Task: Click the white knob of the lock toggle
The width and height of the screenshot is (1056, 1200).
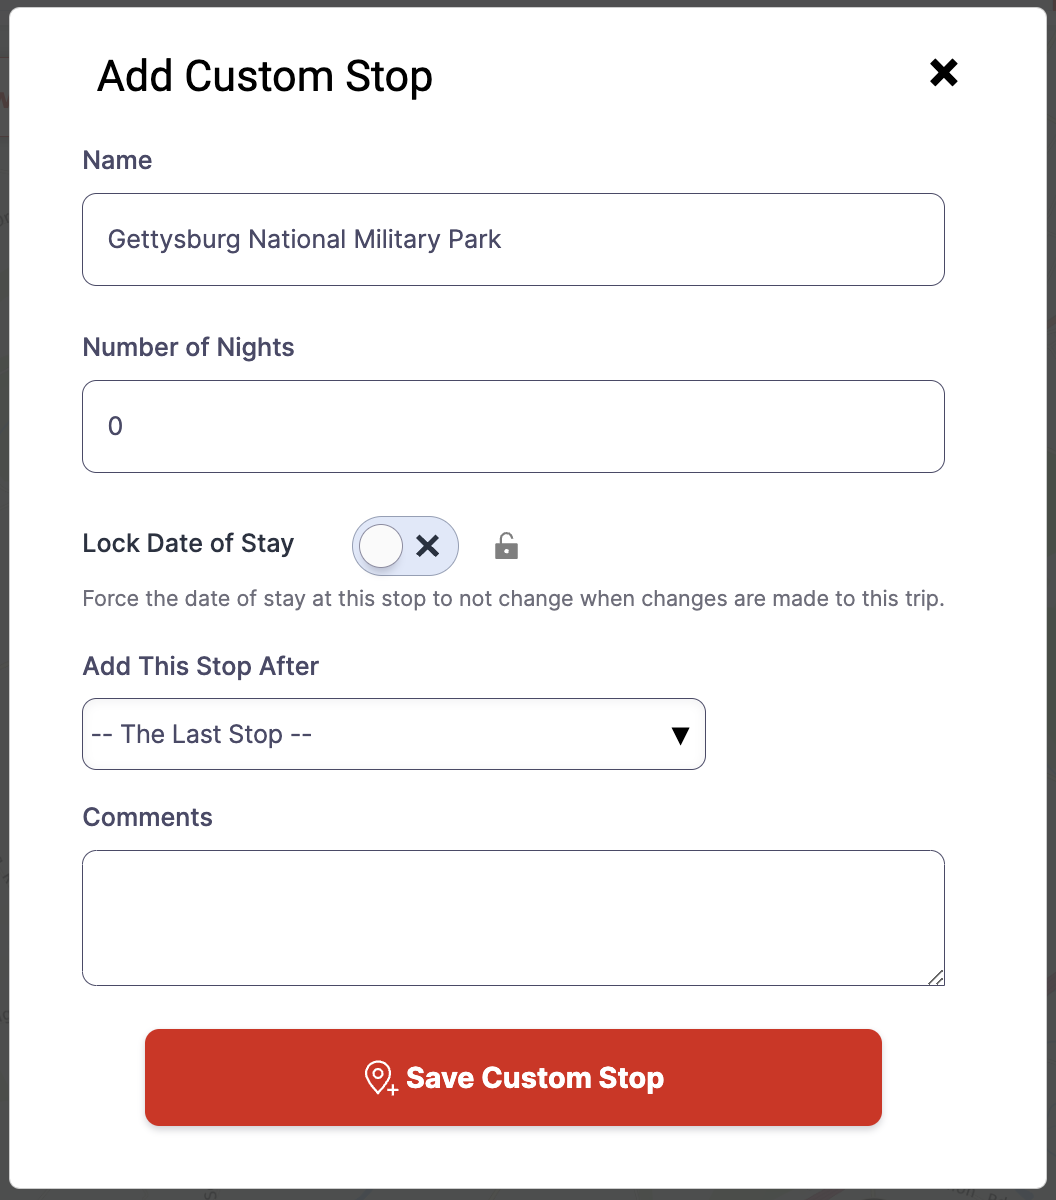Action: [x=381, y=546]
